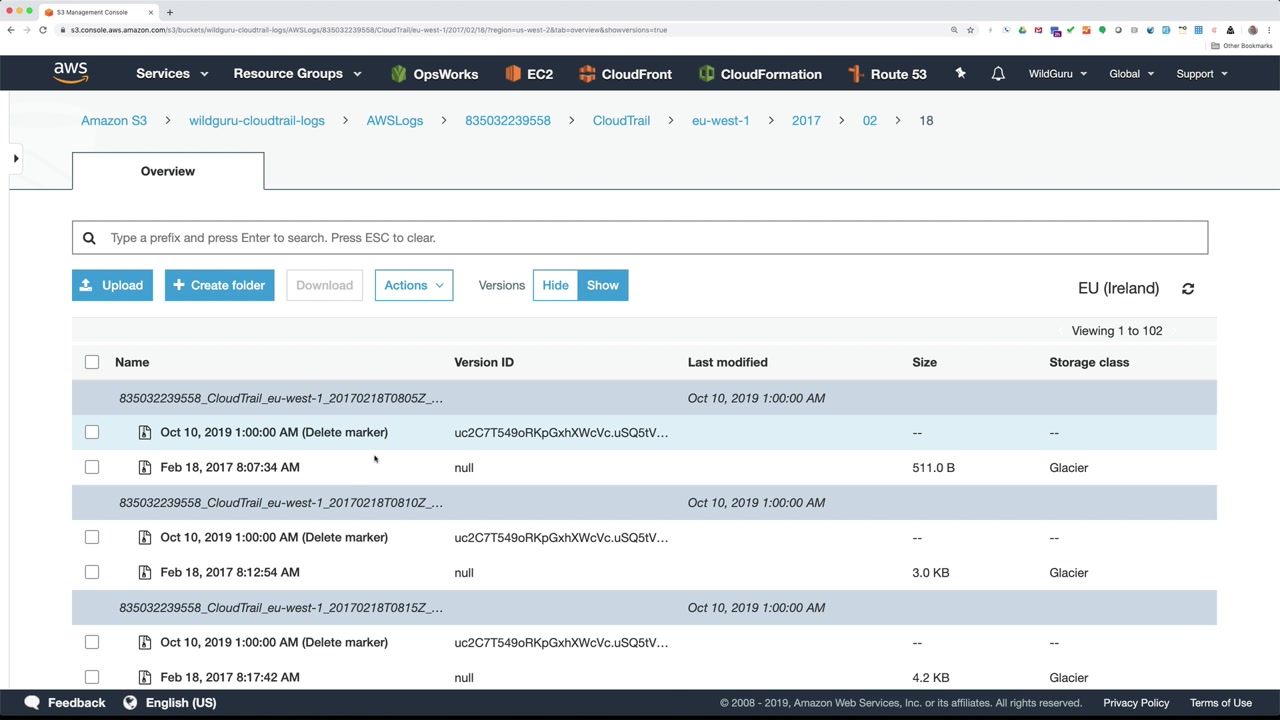Click the Feedback speech bubble icon
This screenshot has width=1280, height=720.
32,702
